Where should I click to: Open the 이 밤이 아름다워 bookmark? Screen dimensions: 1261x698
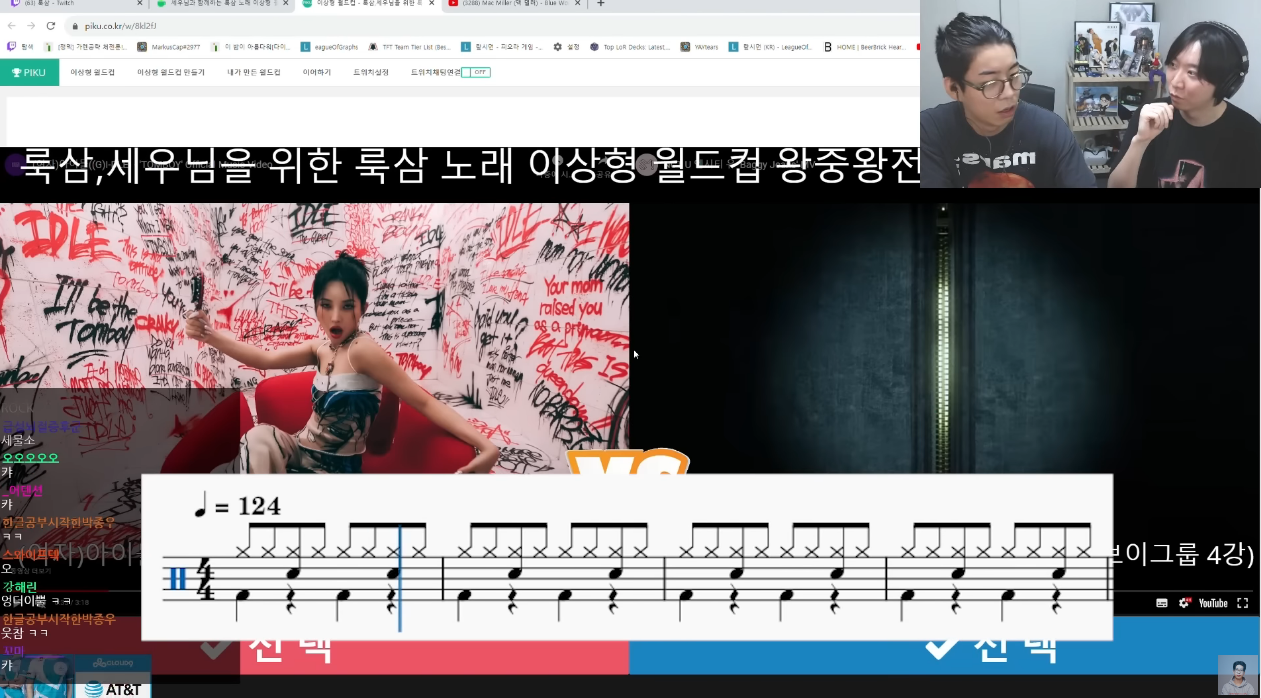pyautogui.click(x=251, y=46)
